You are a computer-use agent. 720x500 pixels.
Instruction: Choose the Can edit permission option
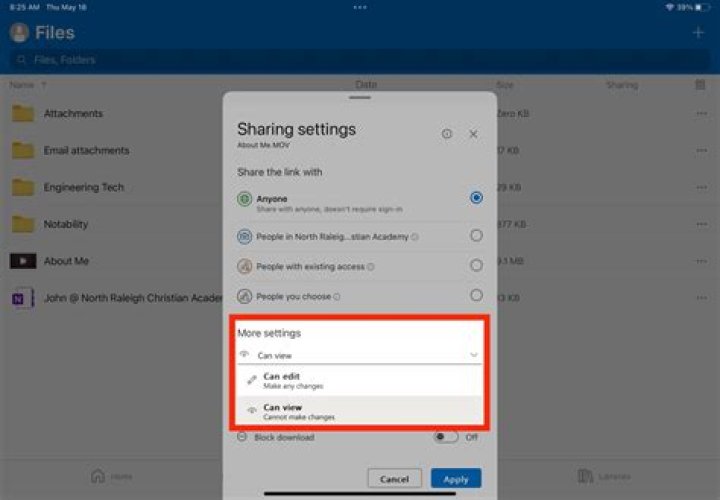tap(359, 380)
